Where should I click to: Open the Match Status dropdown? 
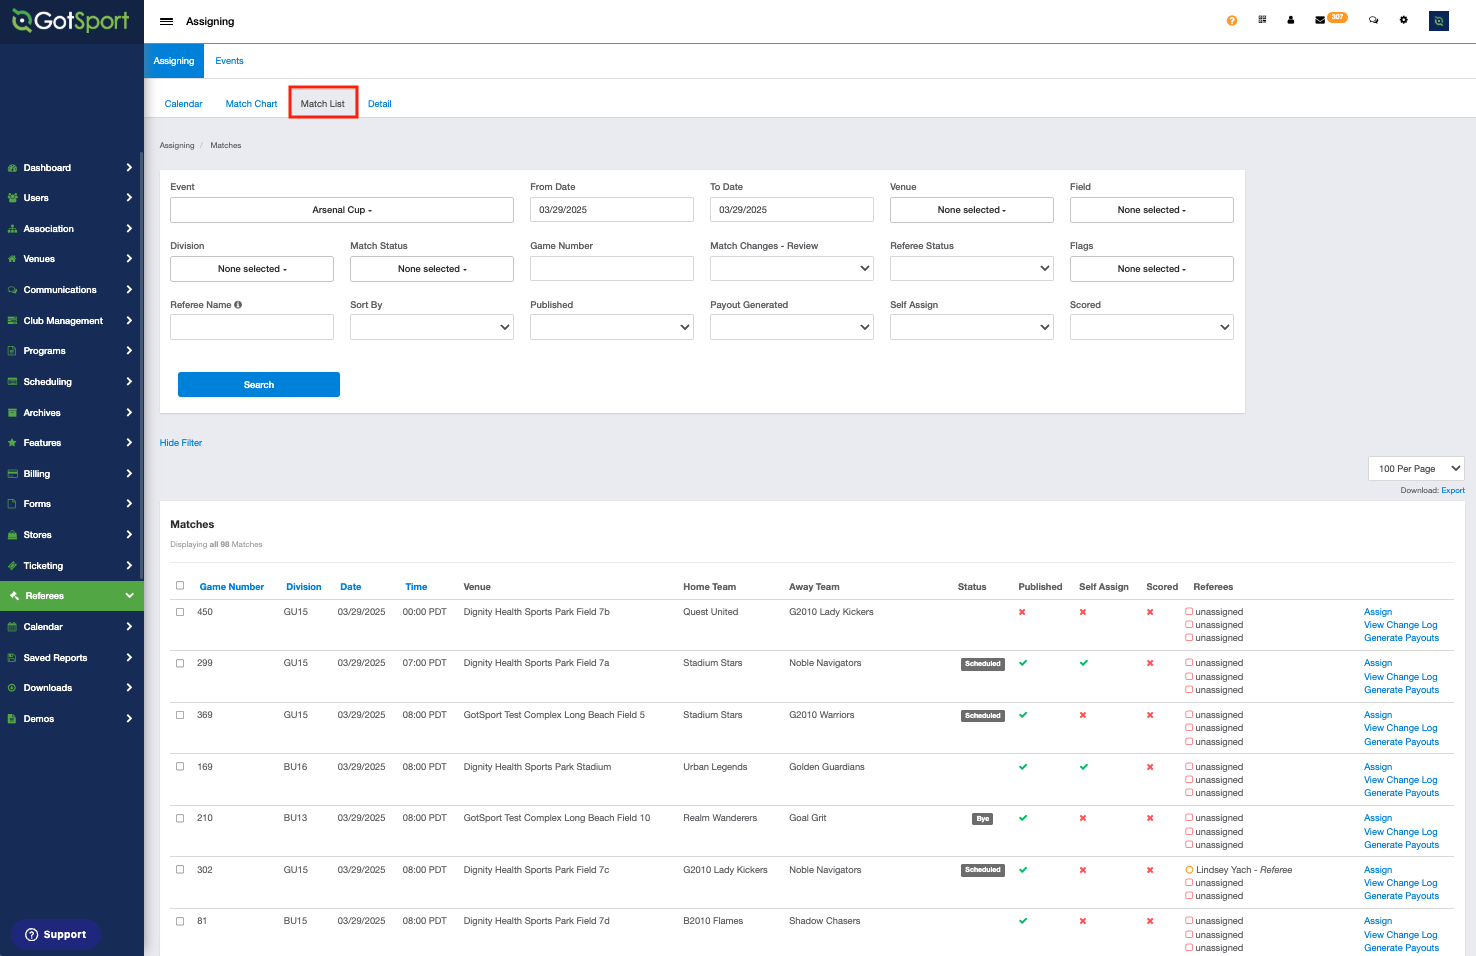tap(432, 269)
